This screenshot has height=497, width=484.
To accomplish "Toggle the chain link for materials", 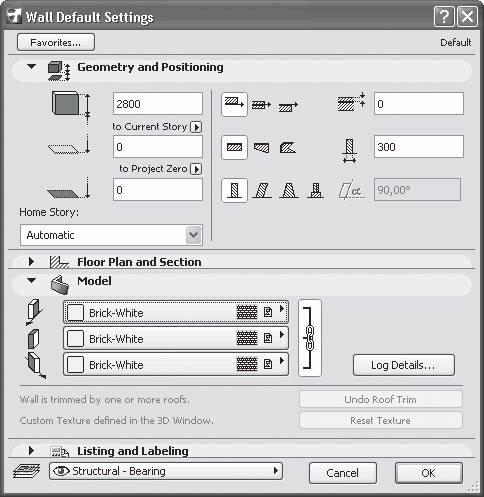I will [x=310, y=338].
